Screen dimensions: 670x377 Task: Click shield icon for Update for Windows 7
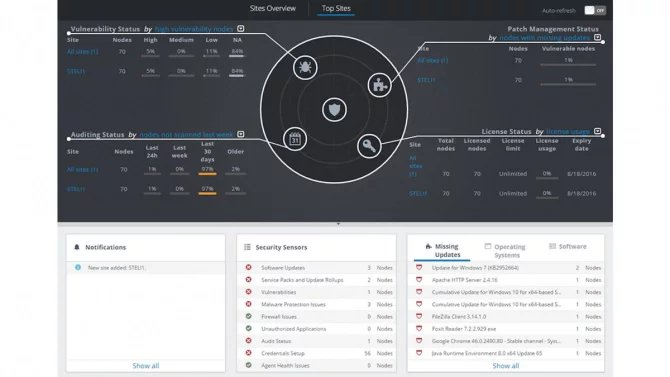pyautogui.click(x=419, y=267)
